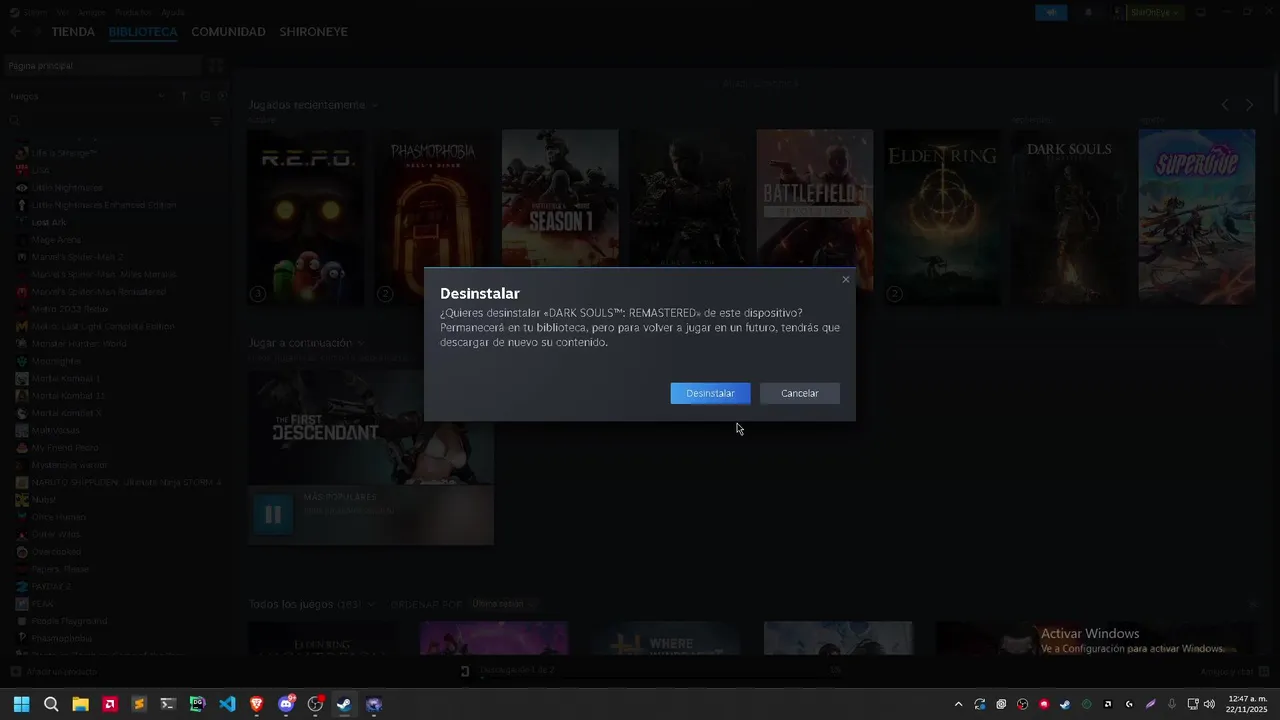Select Once Human in the game list
1280x720 pixels.
click(x=58, y=517)
